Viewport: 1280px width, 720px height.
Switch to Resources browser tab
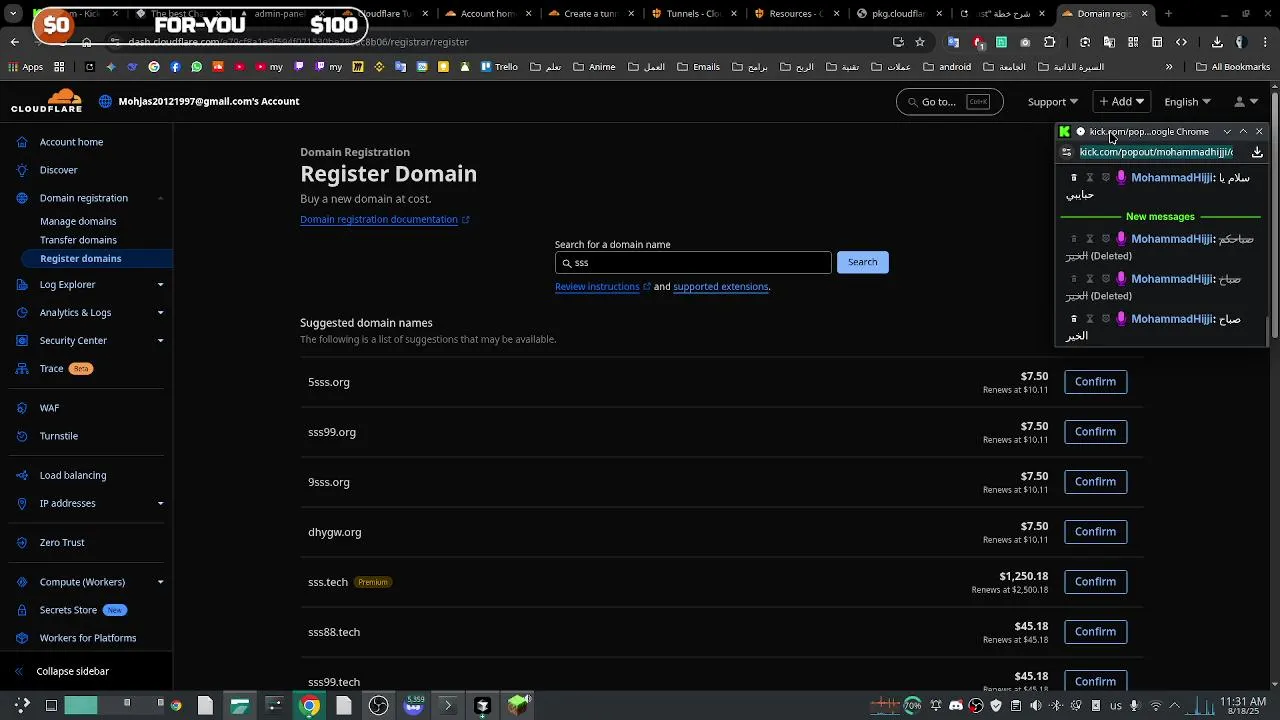[796, 14]
